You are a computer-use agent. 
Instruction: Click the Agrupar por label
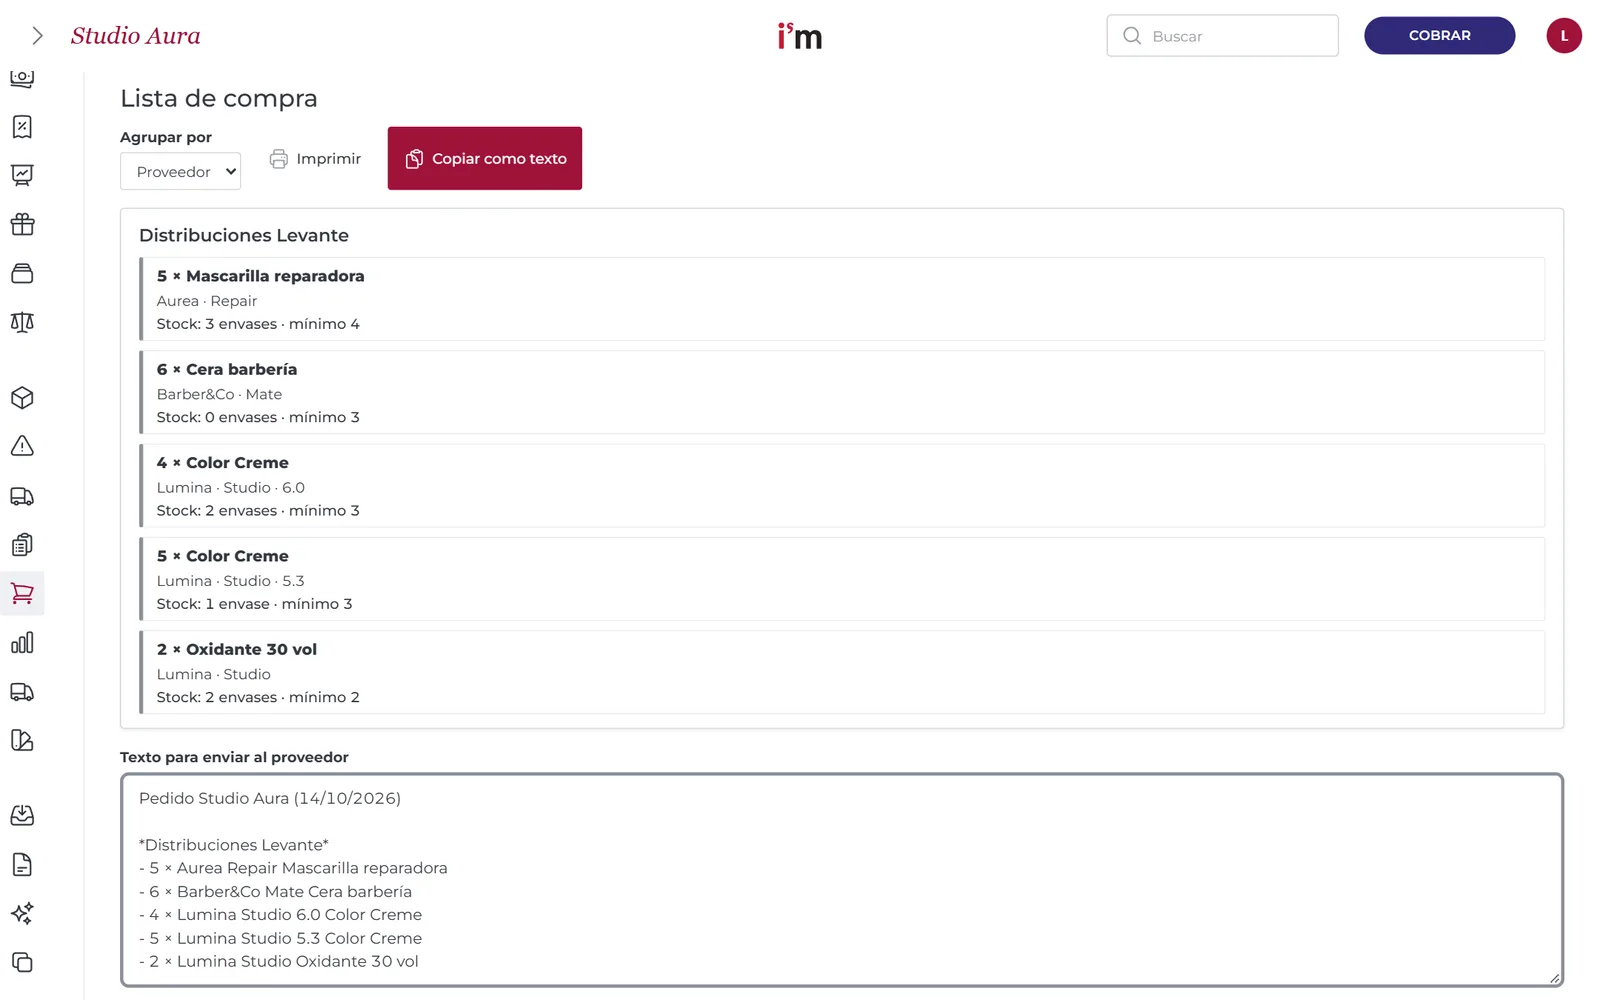point(166,137)
